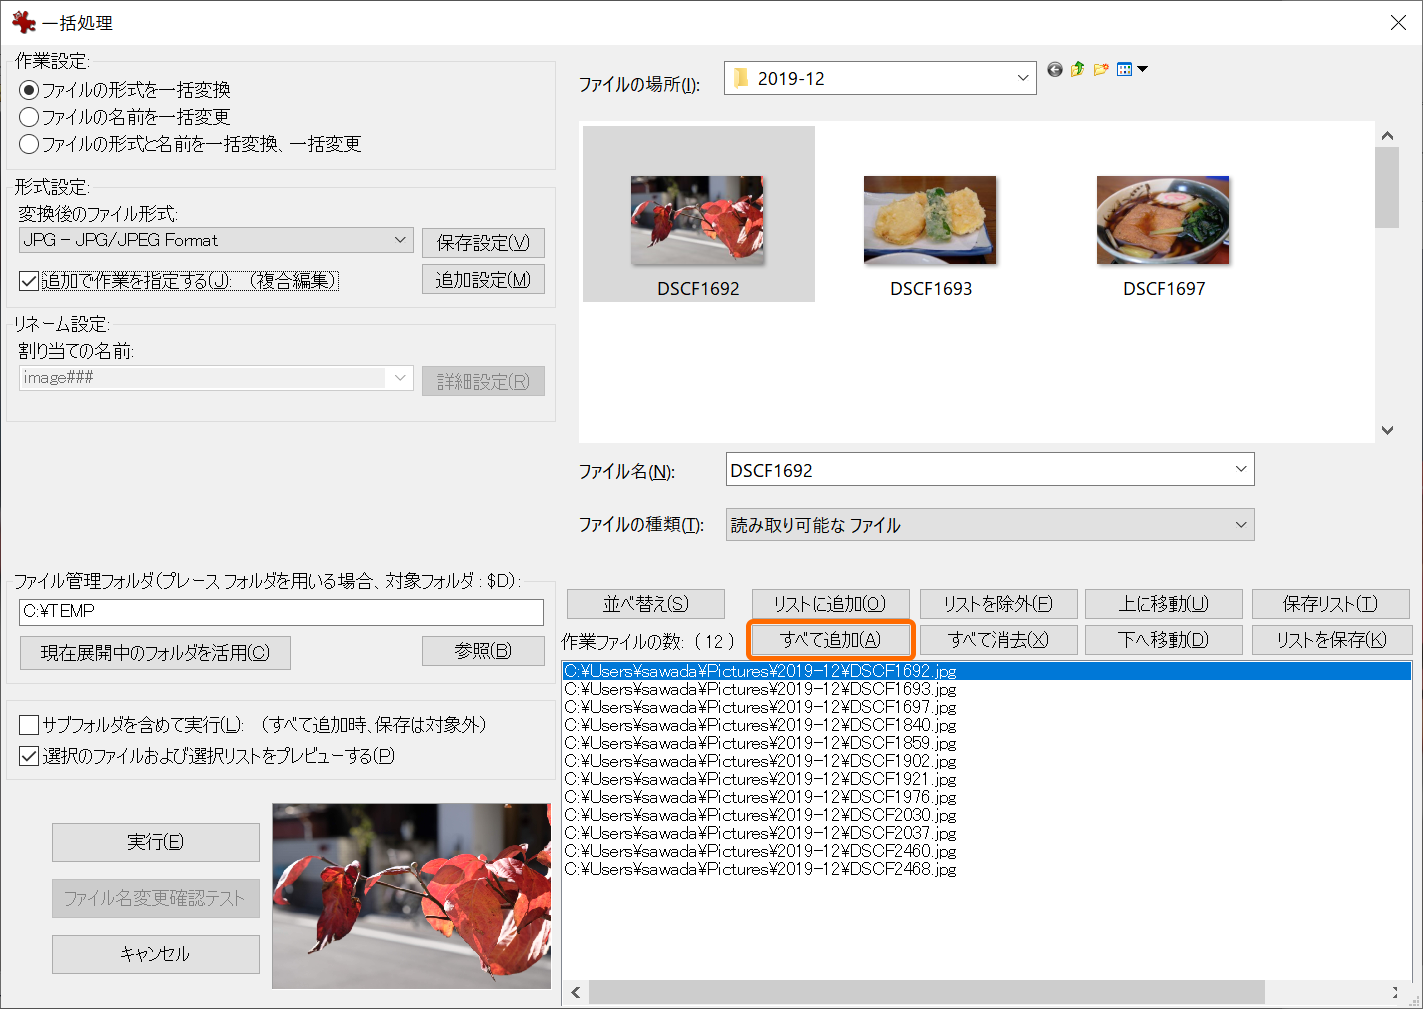Go up one folder level icon
Viewport: 1423px width, 1009px height.
tap(1077, 69)
